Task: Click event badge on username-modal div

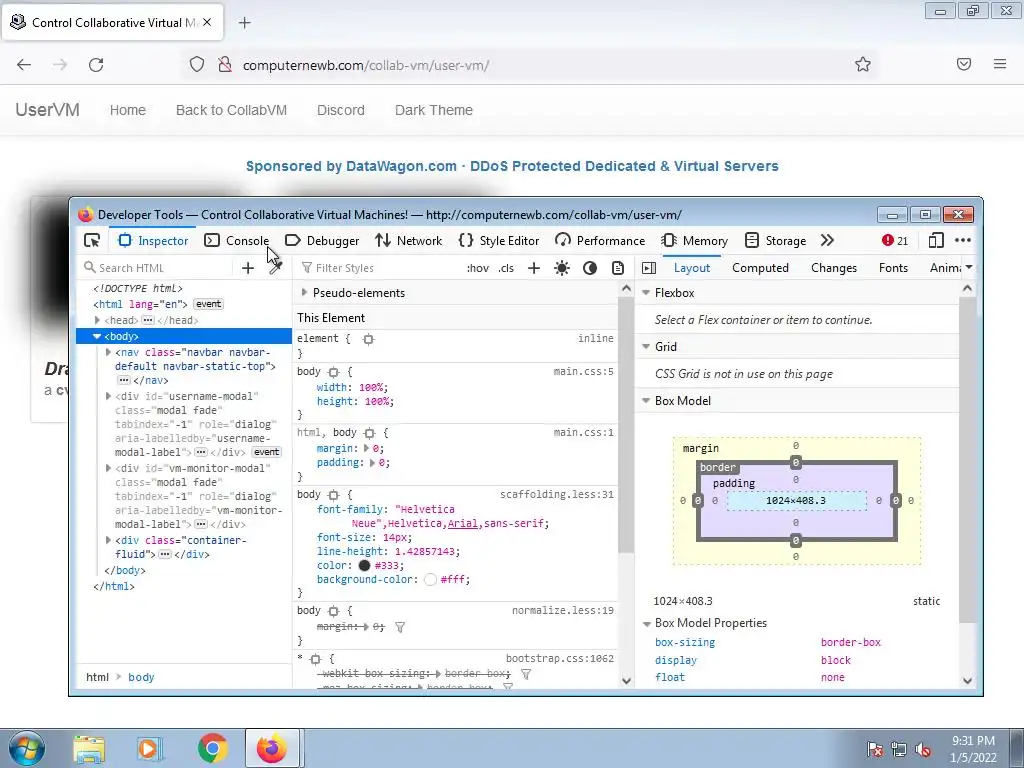Action: (266, 452)
